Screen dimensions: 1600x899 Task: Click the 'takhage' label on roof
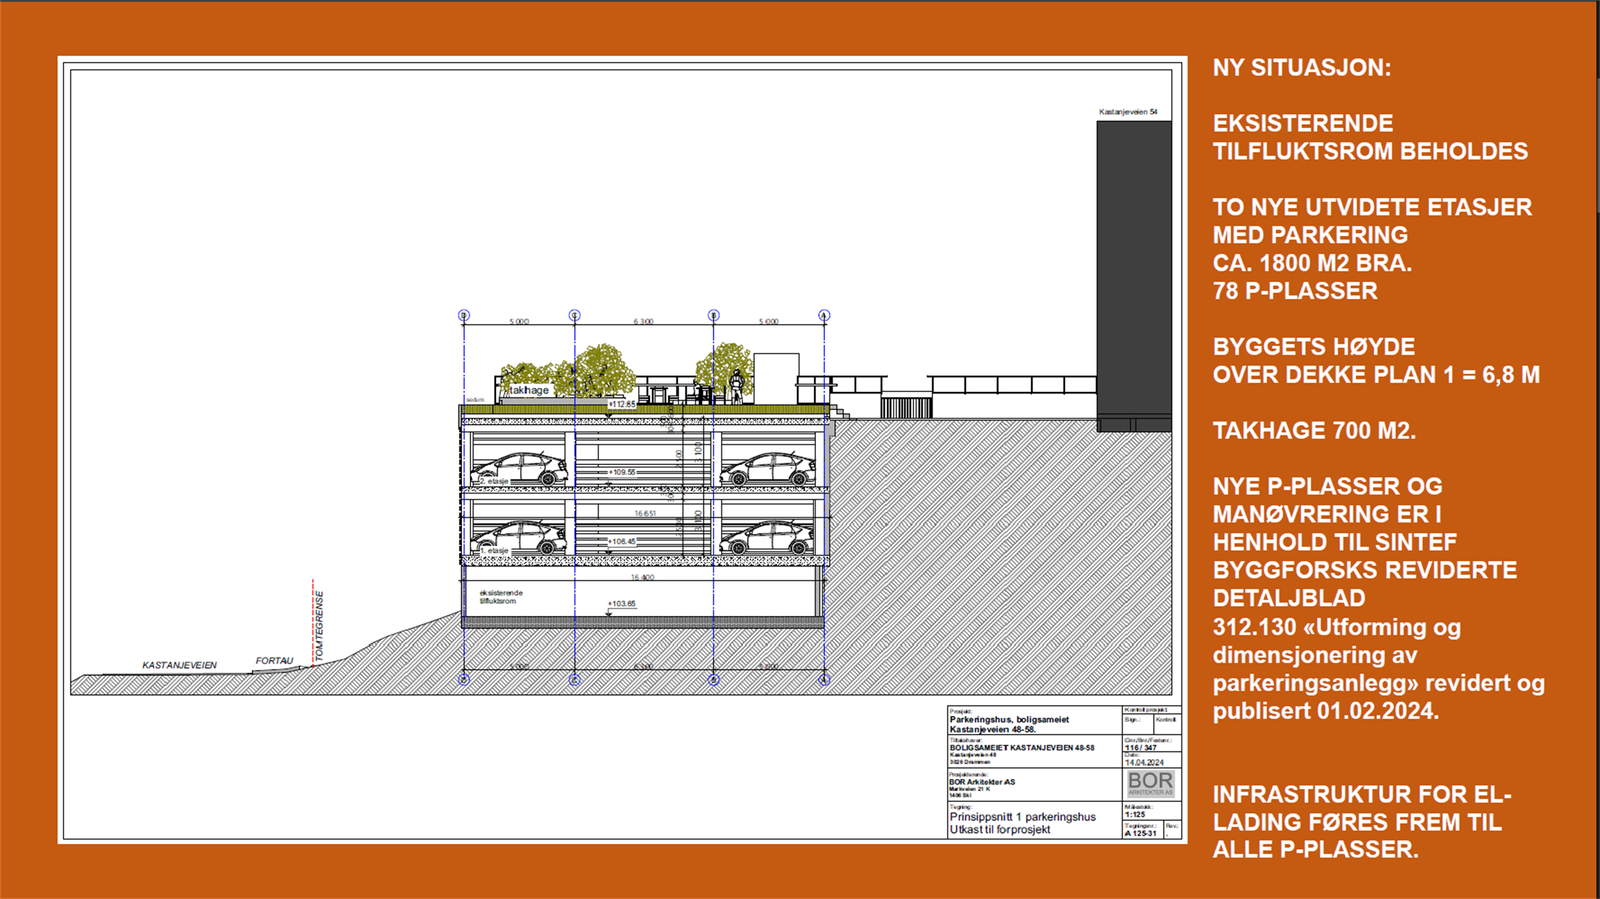tap(530, 390)
